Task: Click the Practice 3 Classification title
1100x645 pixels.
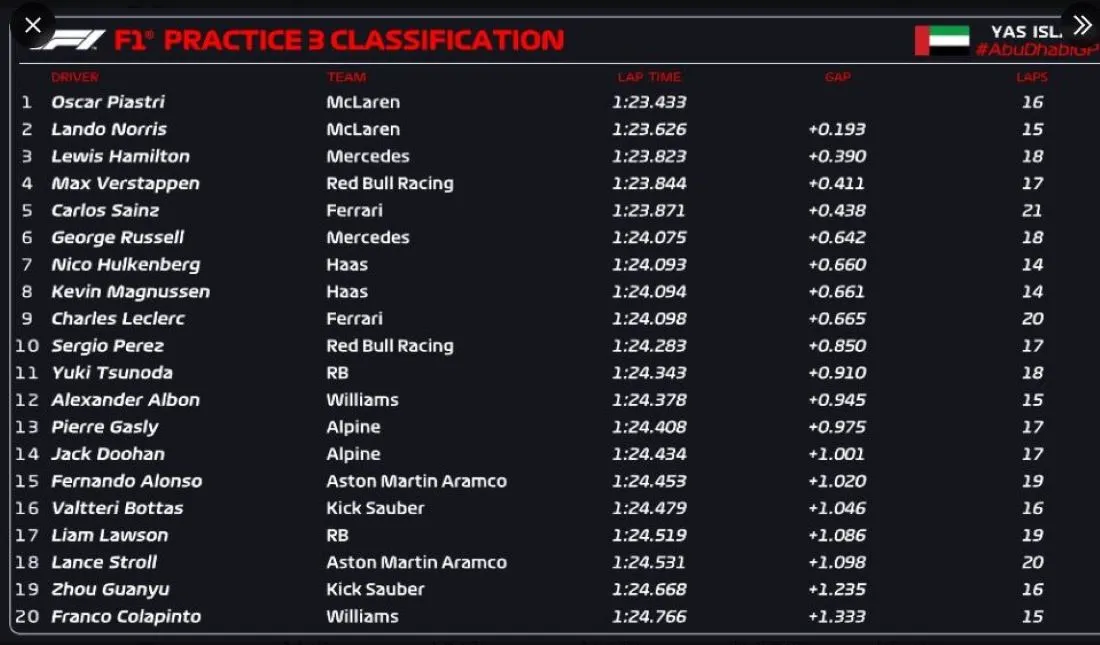Action: pos(339,40)
